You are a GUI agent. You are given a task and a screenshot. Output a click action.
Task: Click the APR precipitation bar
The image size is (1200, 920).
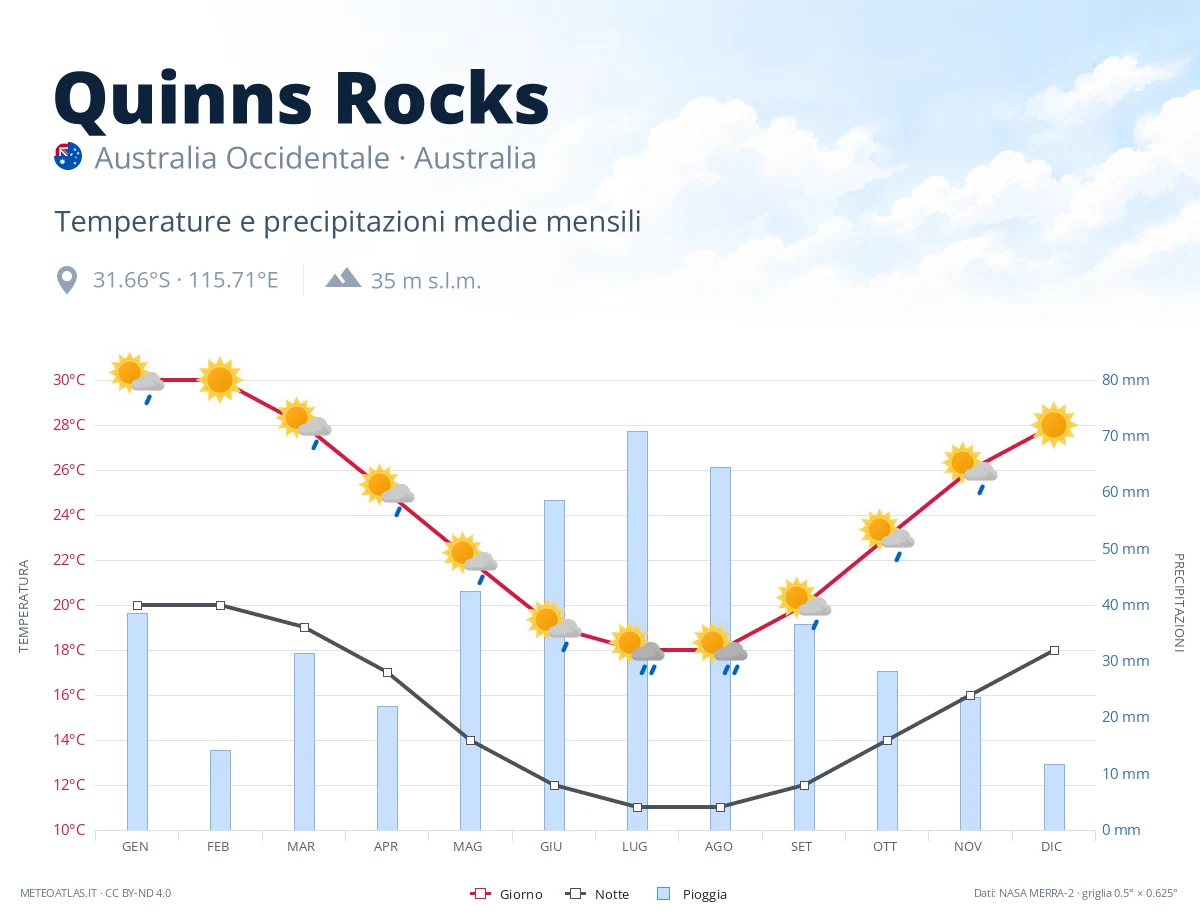[387, 768]
